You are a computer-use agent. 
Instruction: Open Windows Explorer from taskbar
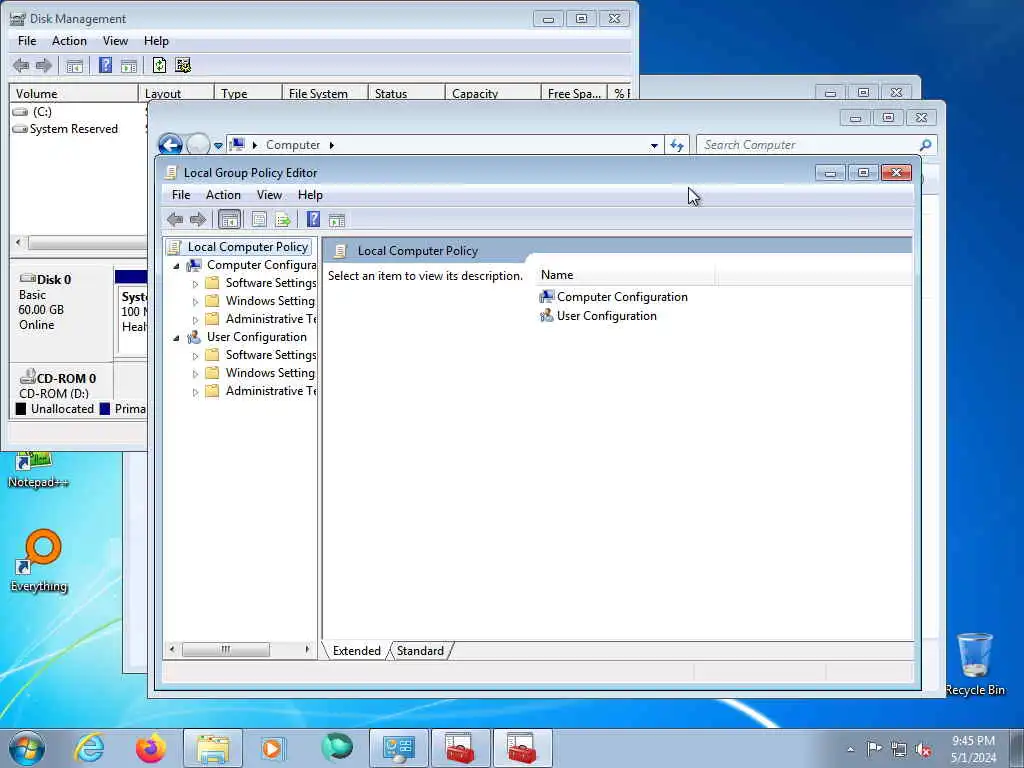coord(213,748)
